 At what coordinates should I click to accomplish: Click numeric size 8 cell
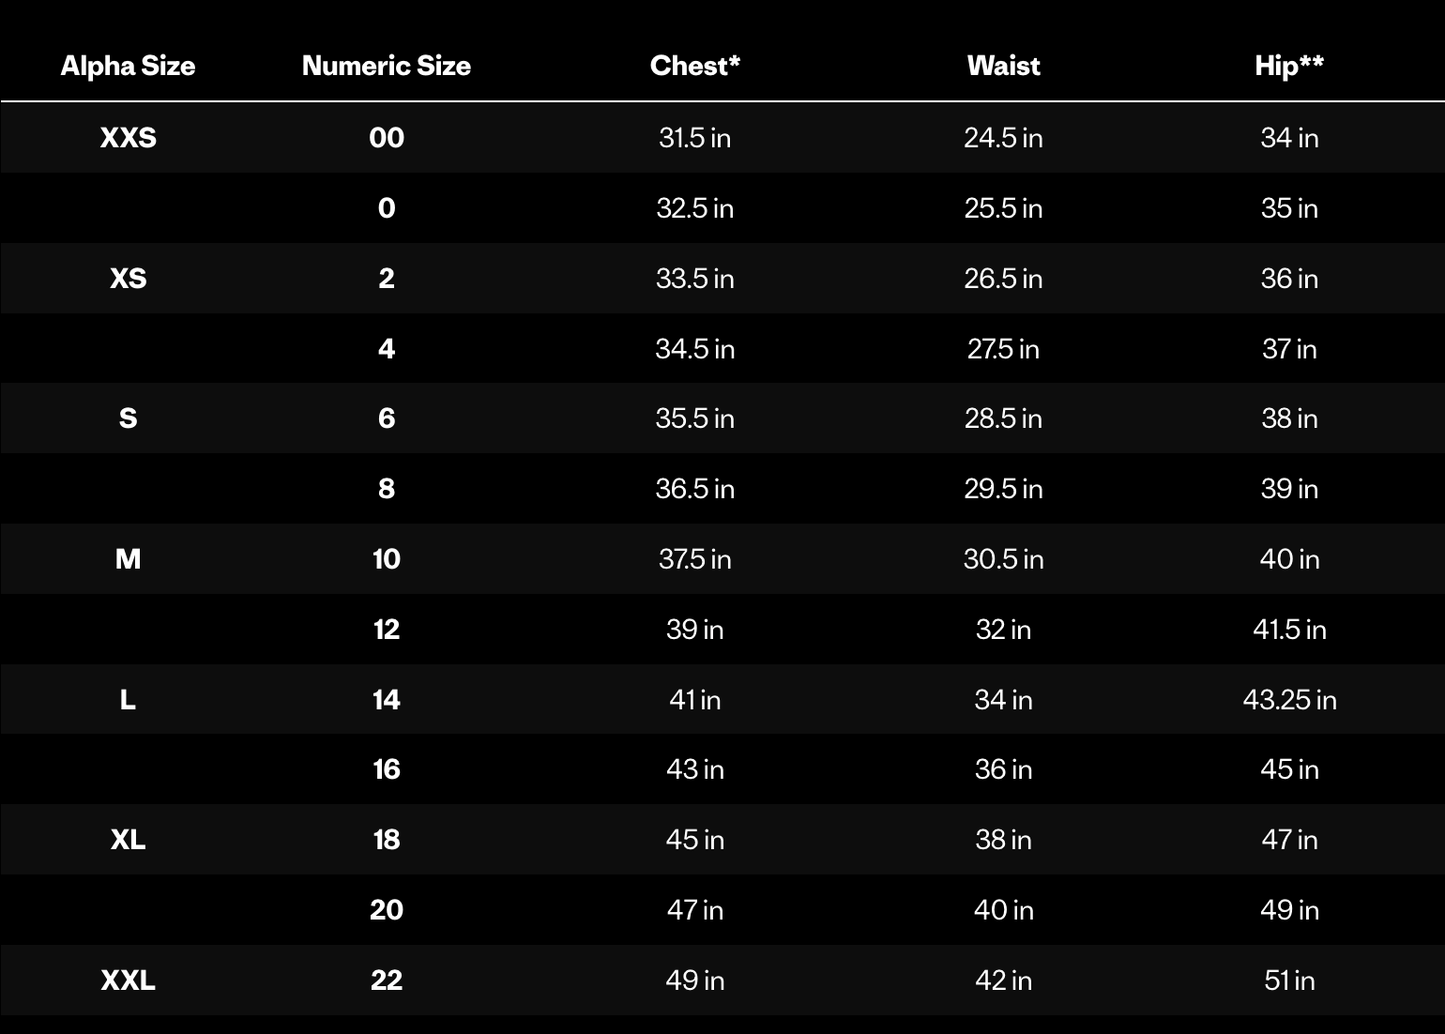pyautogui.click(x=386, y=489)
